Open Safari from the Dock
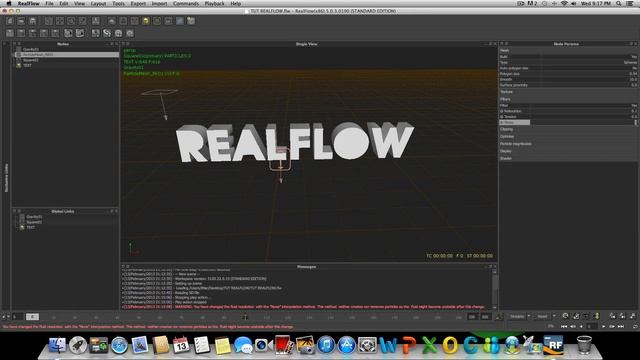 (x=119, y=346)
